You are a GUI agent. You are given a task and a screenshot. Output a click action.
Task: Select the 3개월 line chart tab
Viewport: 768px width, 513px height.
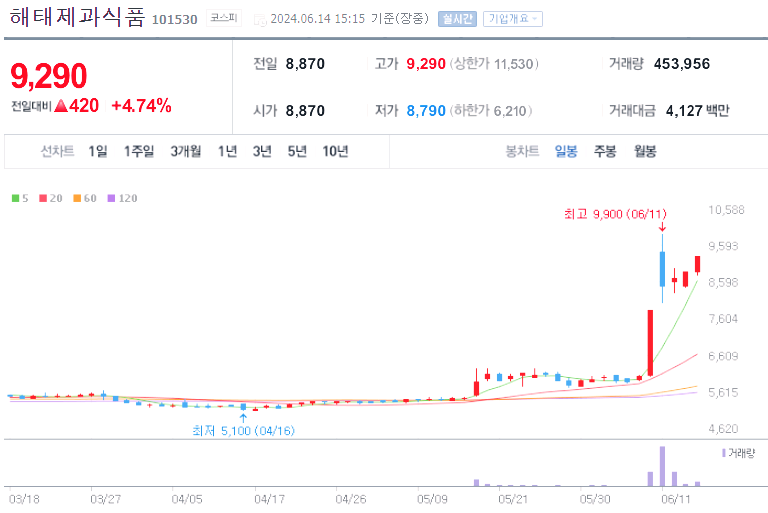186,151
